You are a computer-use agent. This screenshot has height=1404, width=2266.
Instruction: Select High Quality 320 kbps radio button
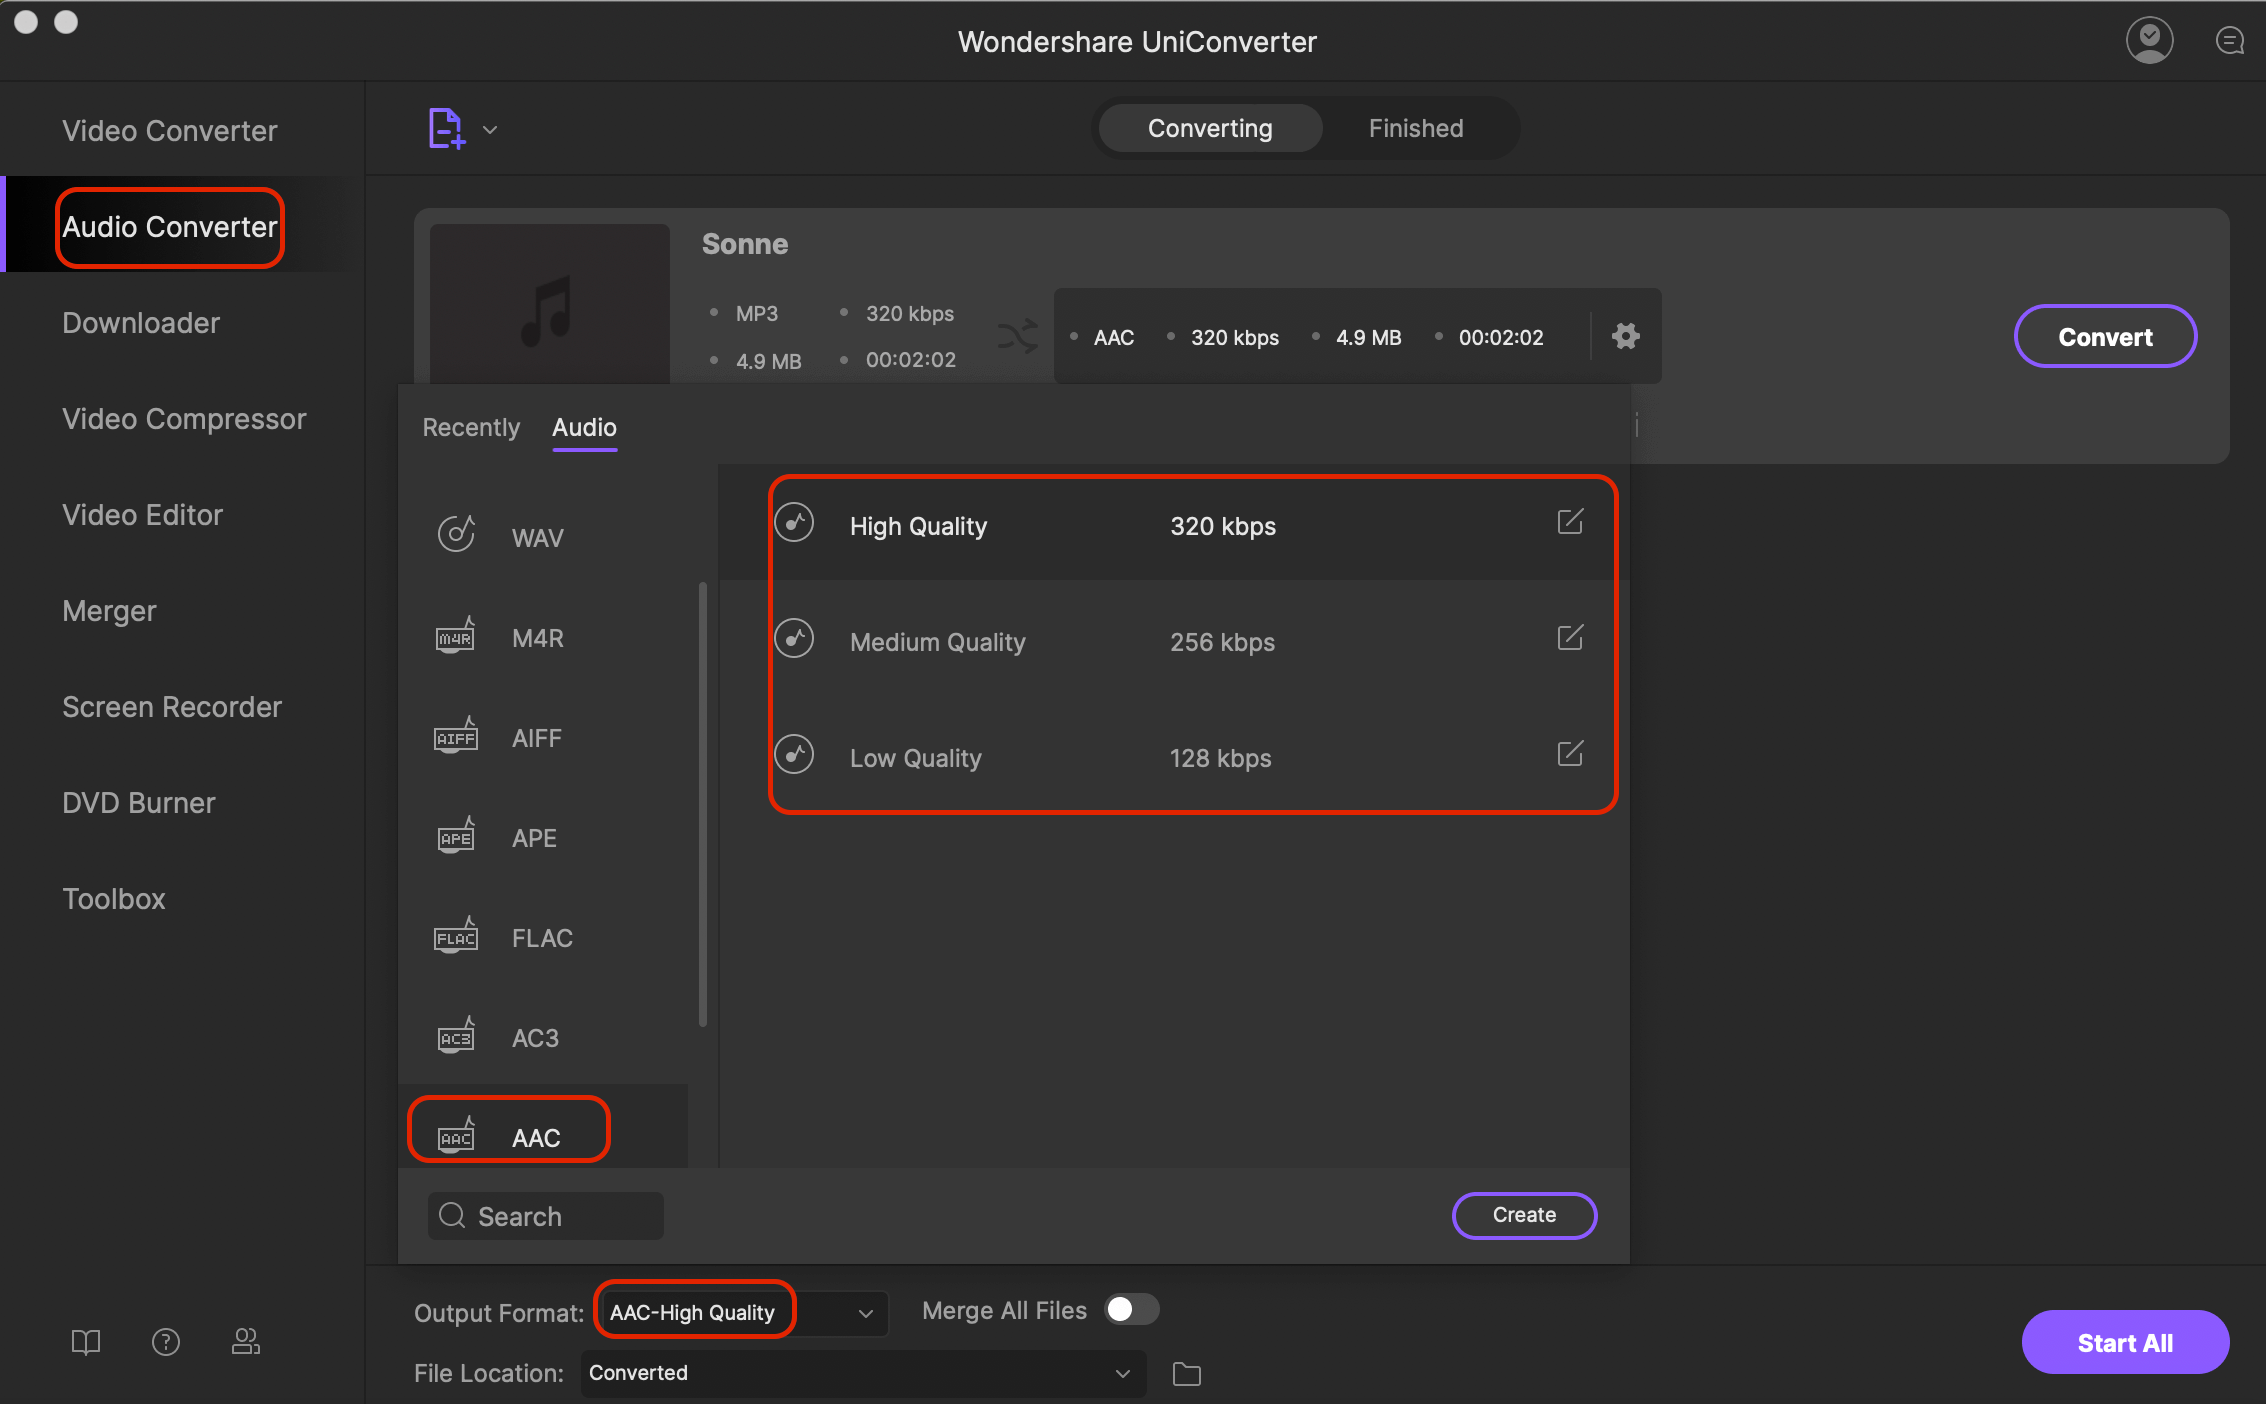[x=795, y=523]
